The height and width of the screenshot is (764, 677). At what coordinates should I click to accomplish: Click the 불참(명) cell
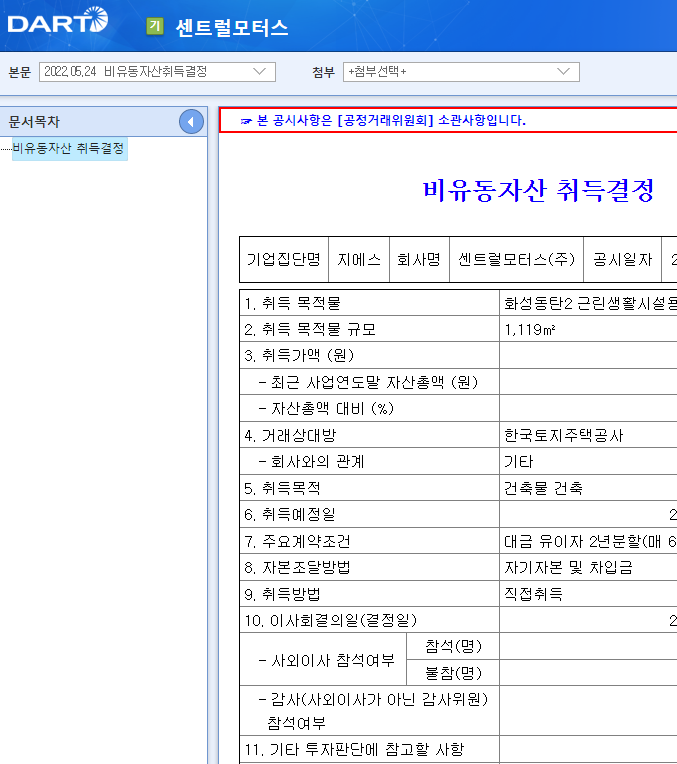pyautogui.click(x=453, y=673)
